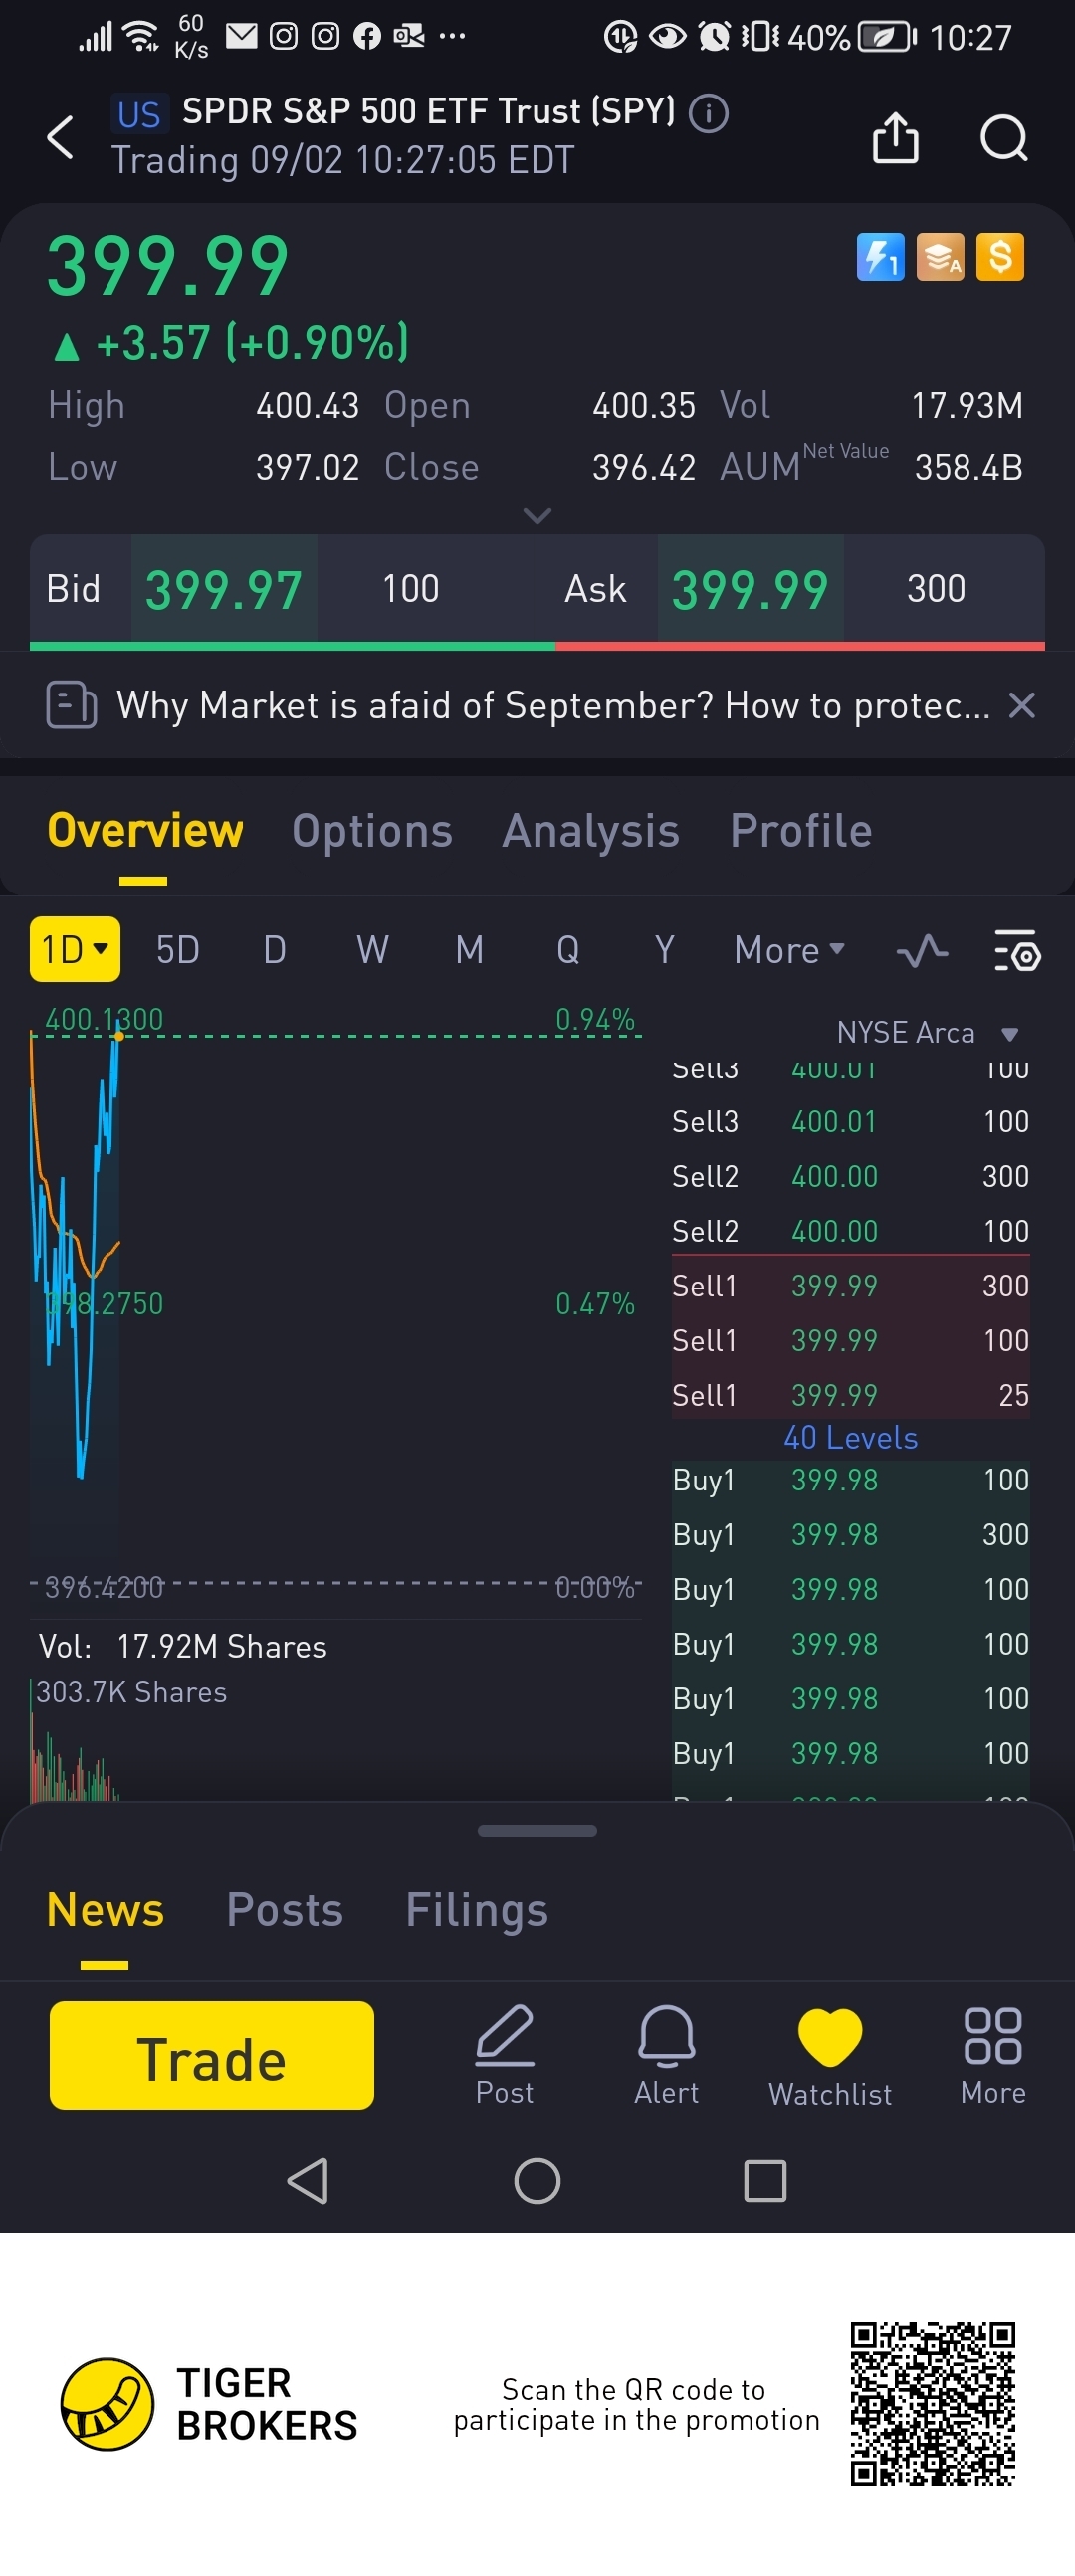Read the September market article headline
Image resolution: width=1075 pixels, height=2576 pixels.
click(x=553, y=706)
